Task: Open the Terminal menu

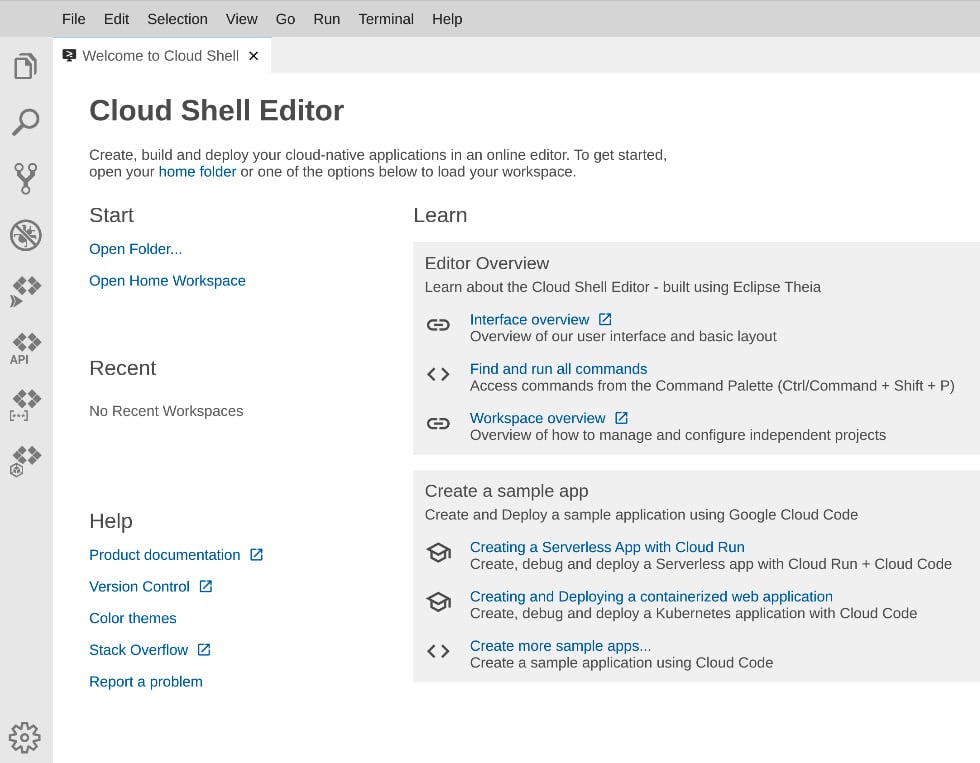Action: [x=386, y=19]
